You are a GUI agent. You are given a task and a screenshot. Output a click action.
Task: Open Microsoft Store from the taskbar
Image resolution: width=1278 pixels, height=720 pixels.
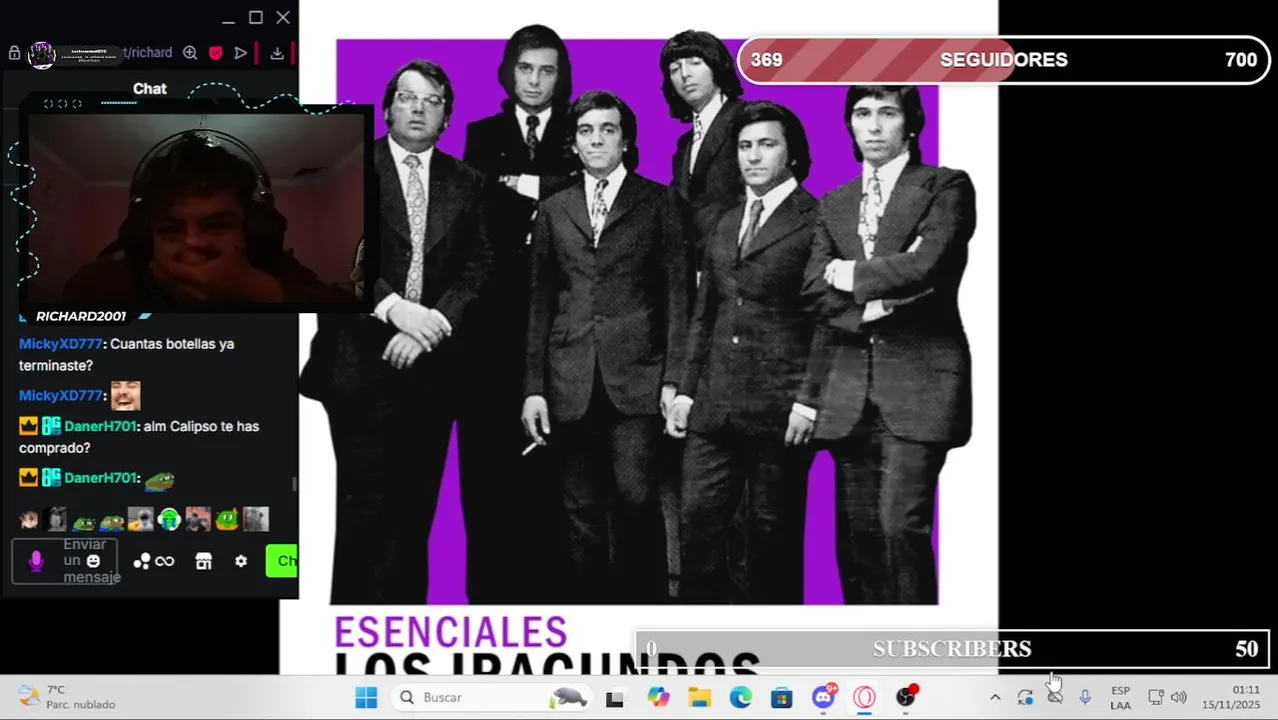tap(782, 698)
